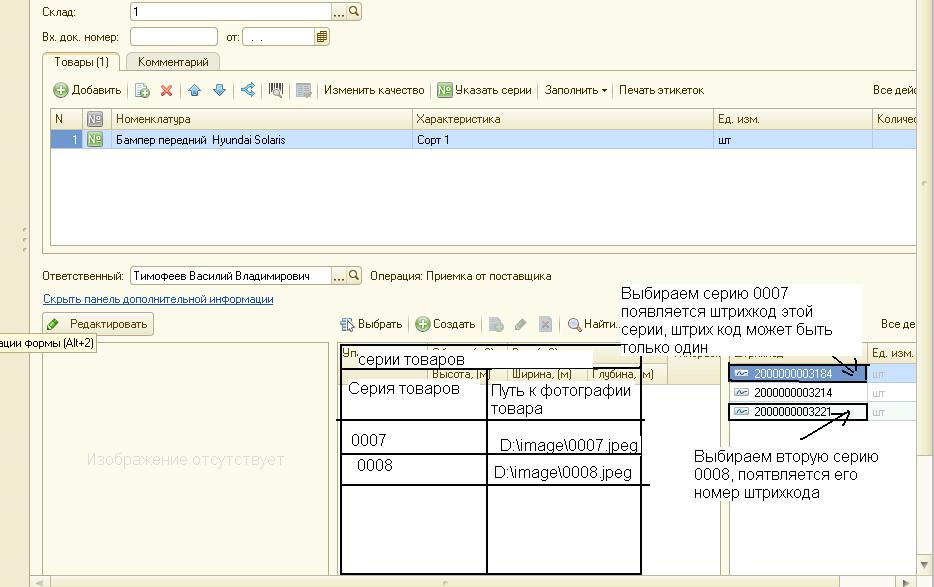Select barcode row 2000000003214
934x587 pixels.
(x=792, y=393)
